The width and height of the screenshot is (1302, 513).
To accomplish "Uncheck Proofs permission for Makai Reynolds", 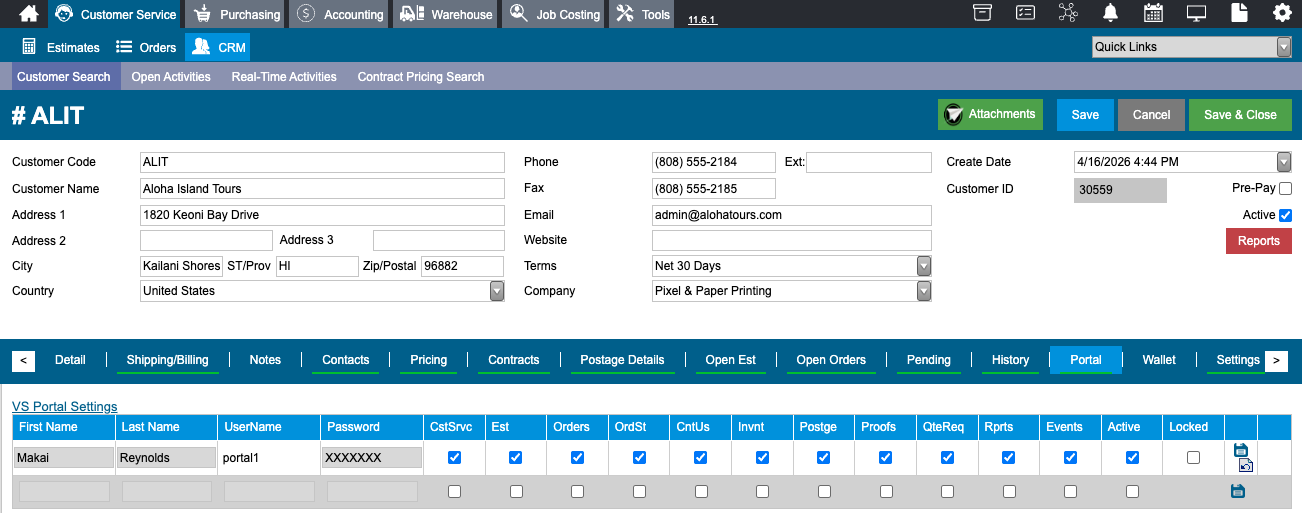I will click(x=885, y=457).
